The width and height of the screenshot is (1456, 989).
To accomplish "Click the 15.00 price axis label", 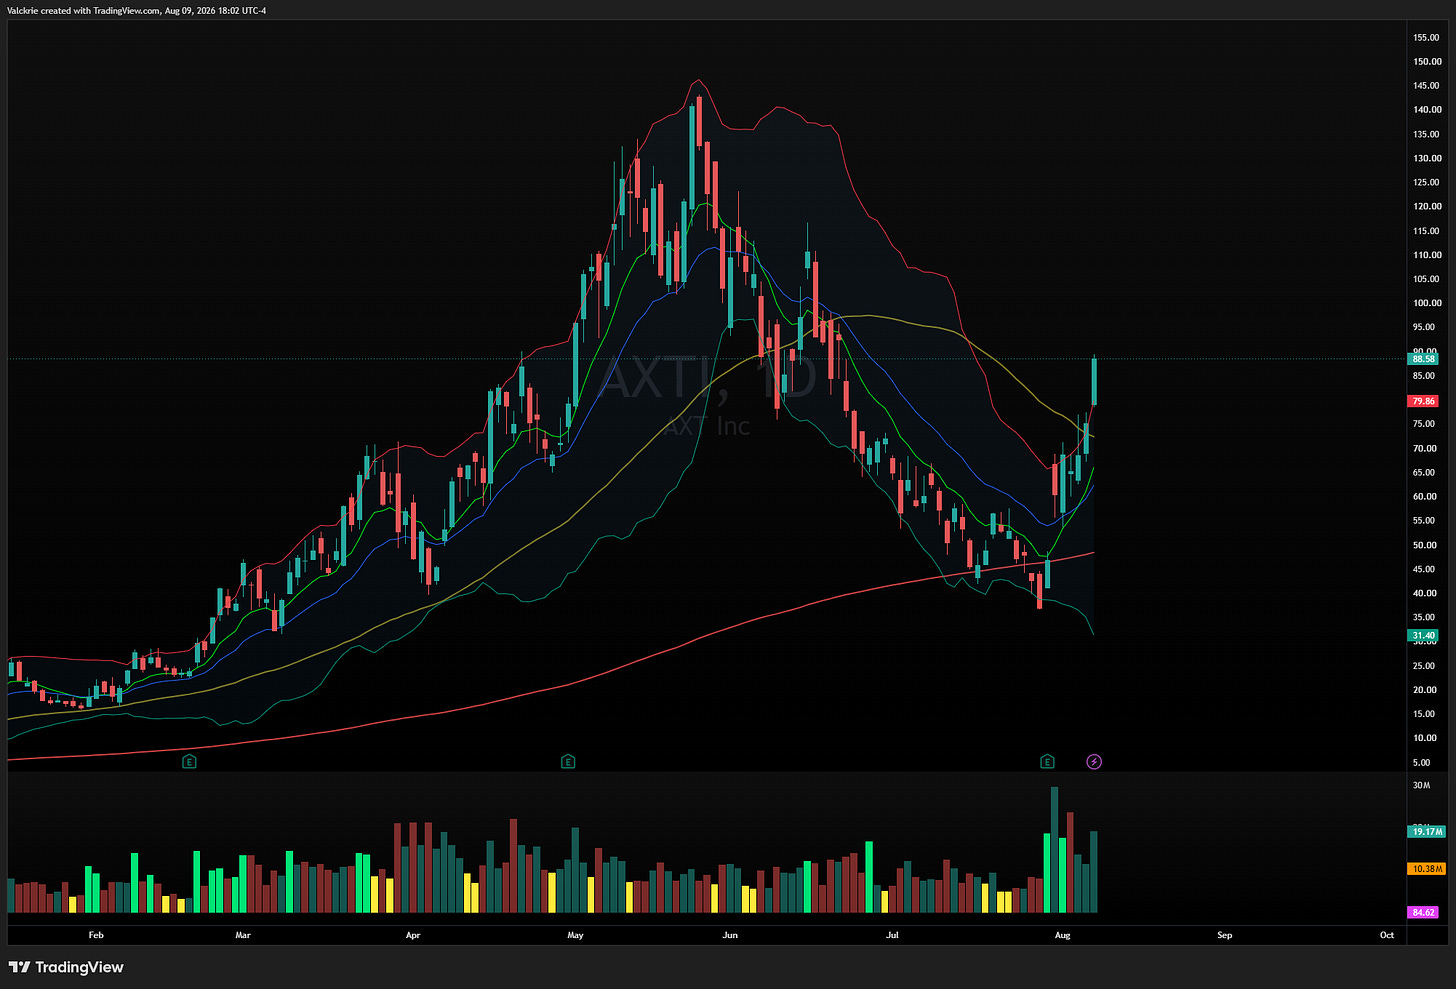I will click(1424, 714).
